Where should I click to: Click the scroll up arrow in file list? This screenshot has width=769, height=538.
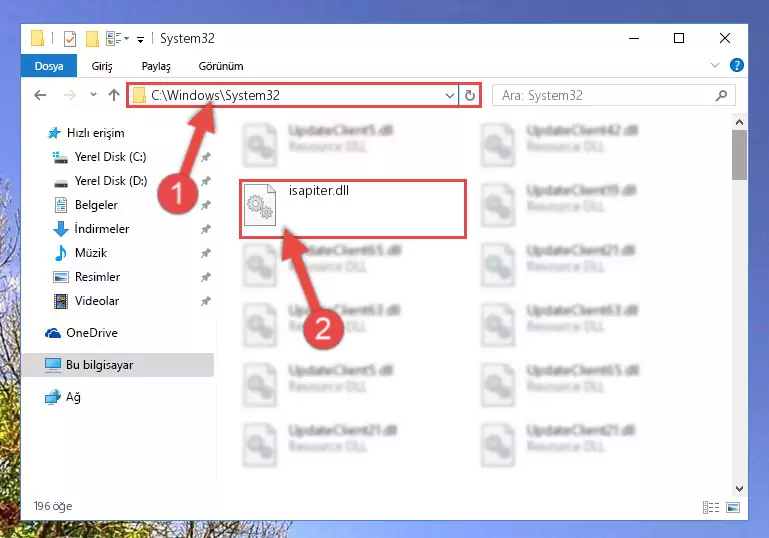[740, 122]
